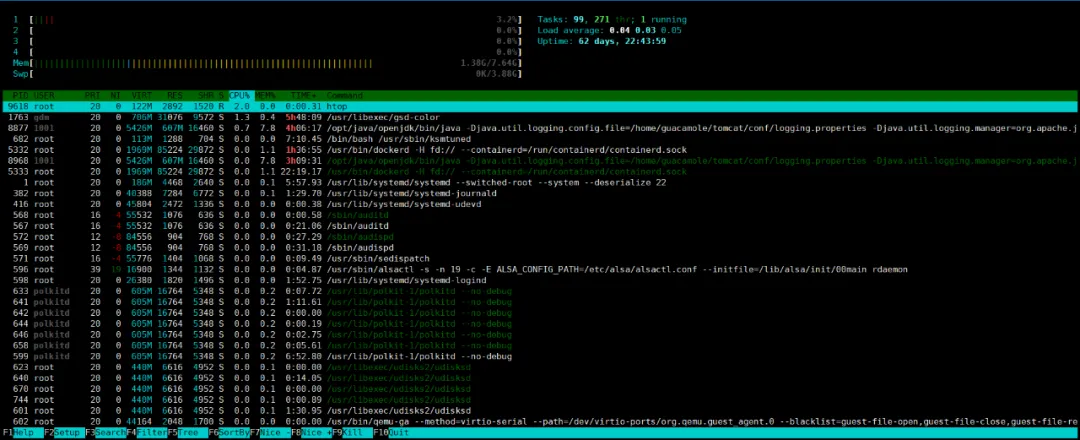The image size is (1080, 440).
Task: Click F10 Quit in the bottom bar
Action: point(392,432)
